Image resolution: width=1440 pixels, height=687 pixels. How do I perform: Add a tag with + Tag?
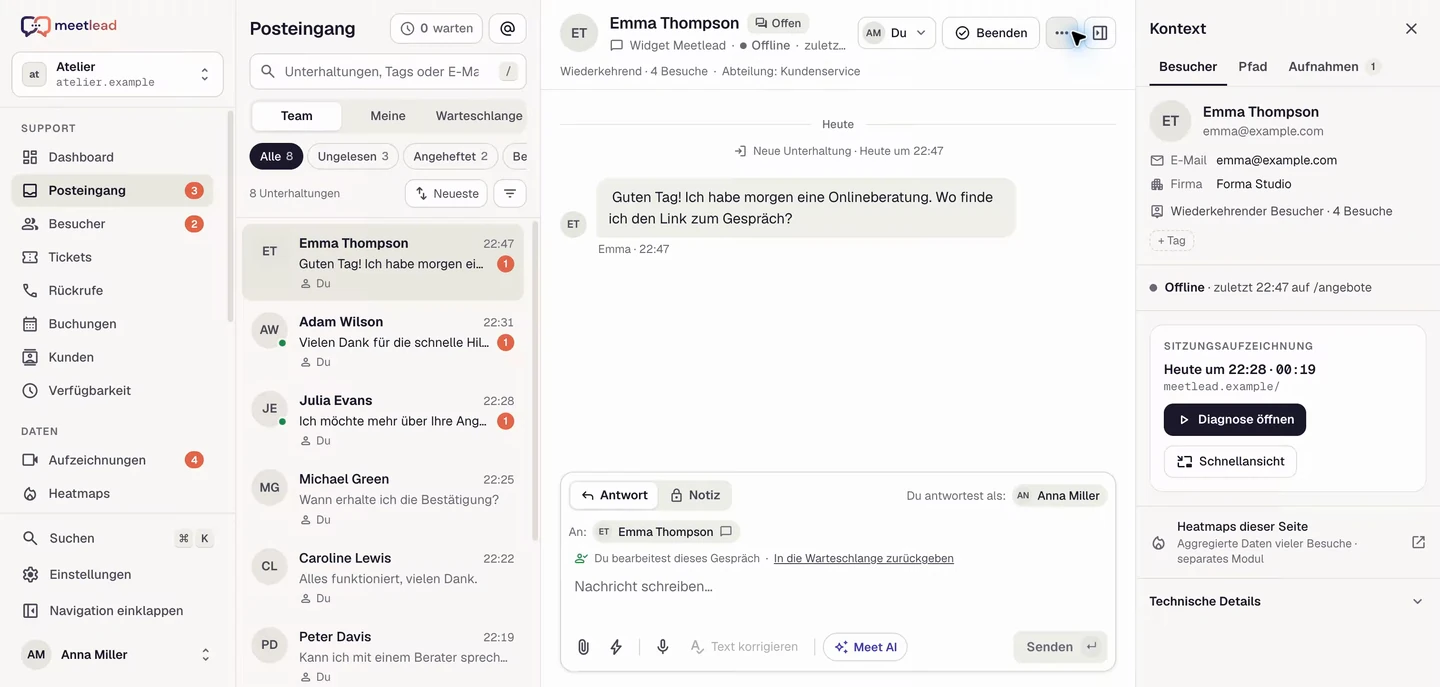pos(1171,241)
